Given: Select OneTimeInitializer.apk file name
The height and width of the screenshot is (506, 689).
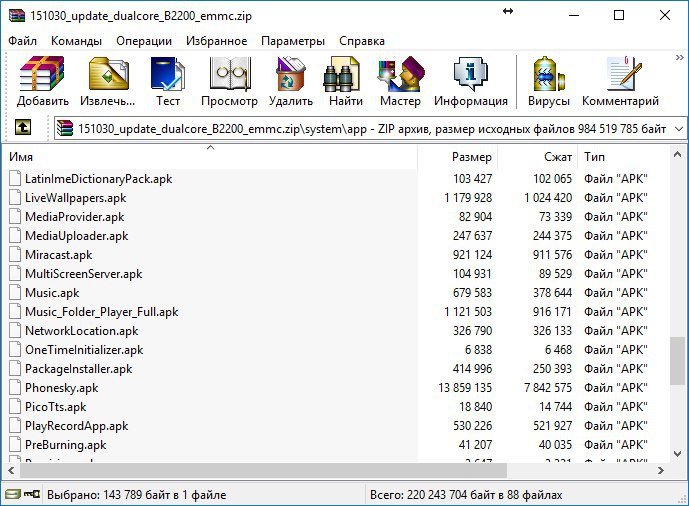Looking at the screenshot, I should point(84,350).
